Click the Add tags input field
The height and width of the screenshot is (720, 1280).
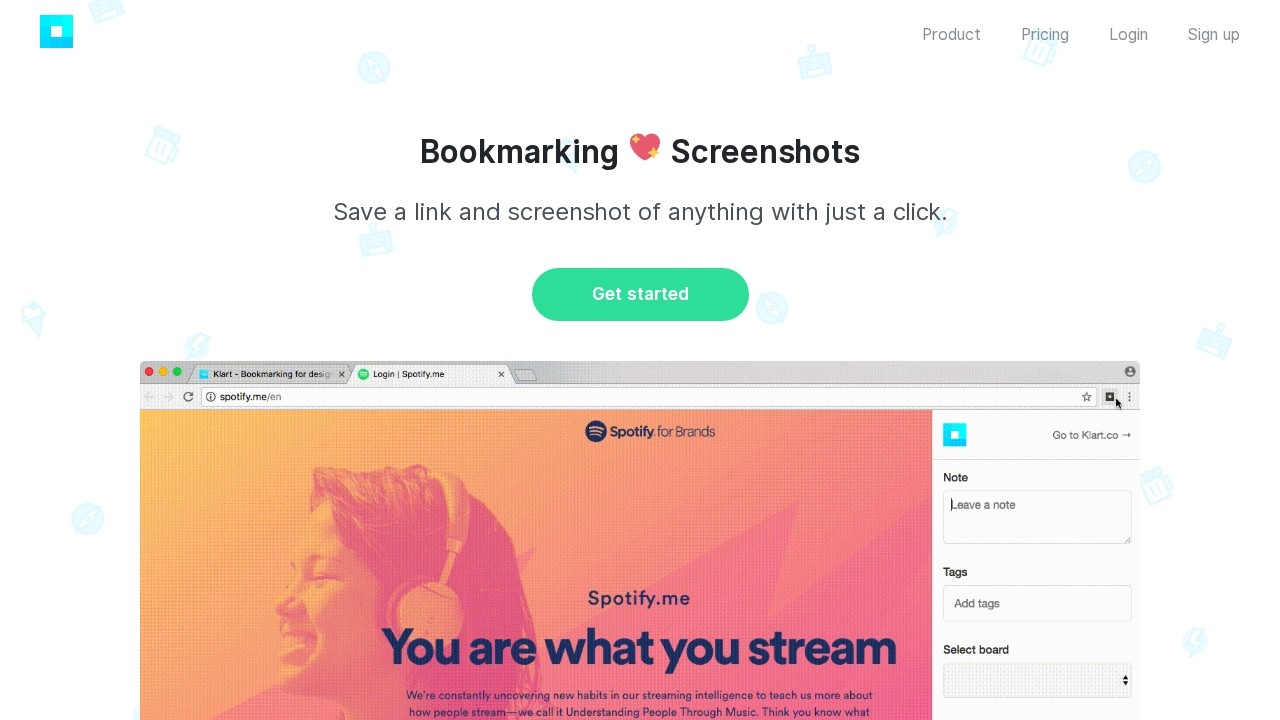pos(1037,603)
